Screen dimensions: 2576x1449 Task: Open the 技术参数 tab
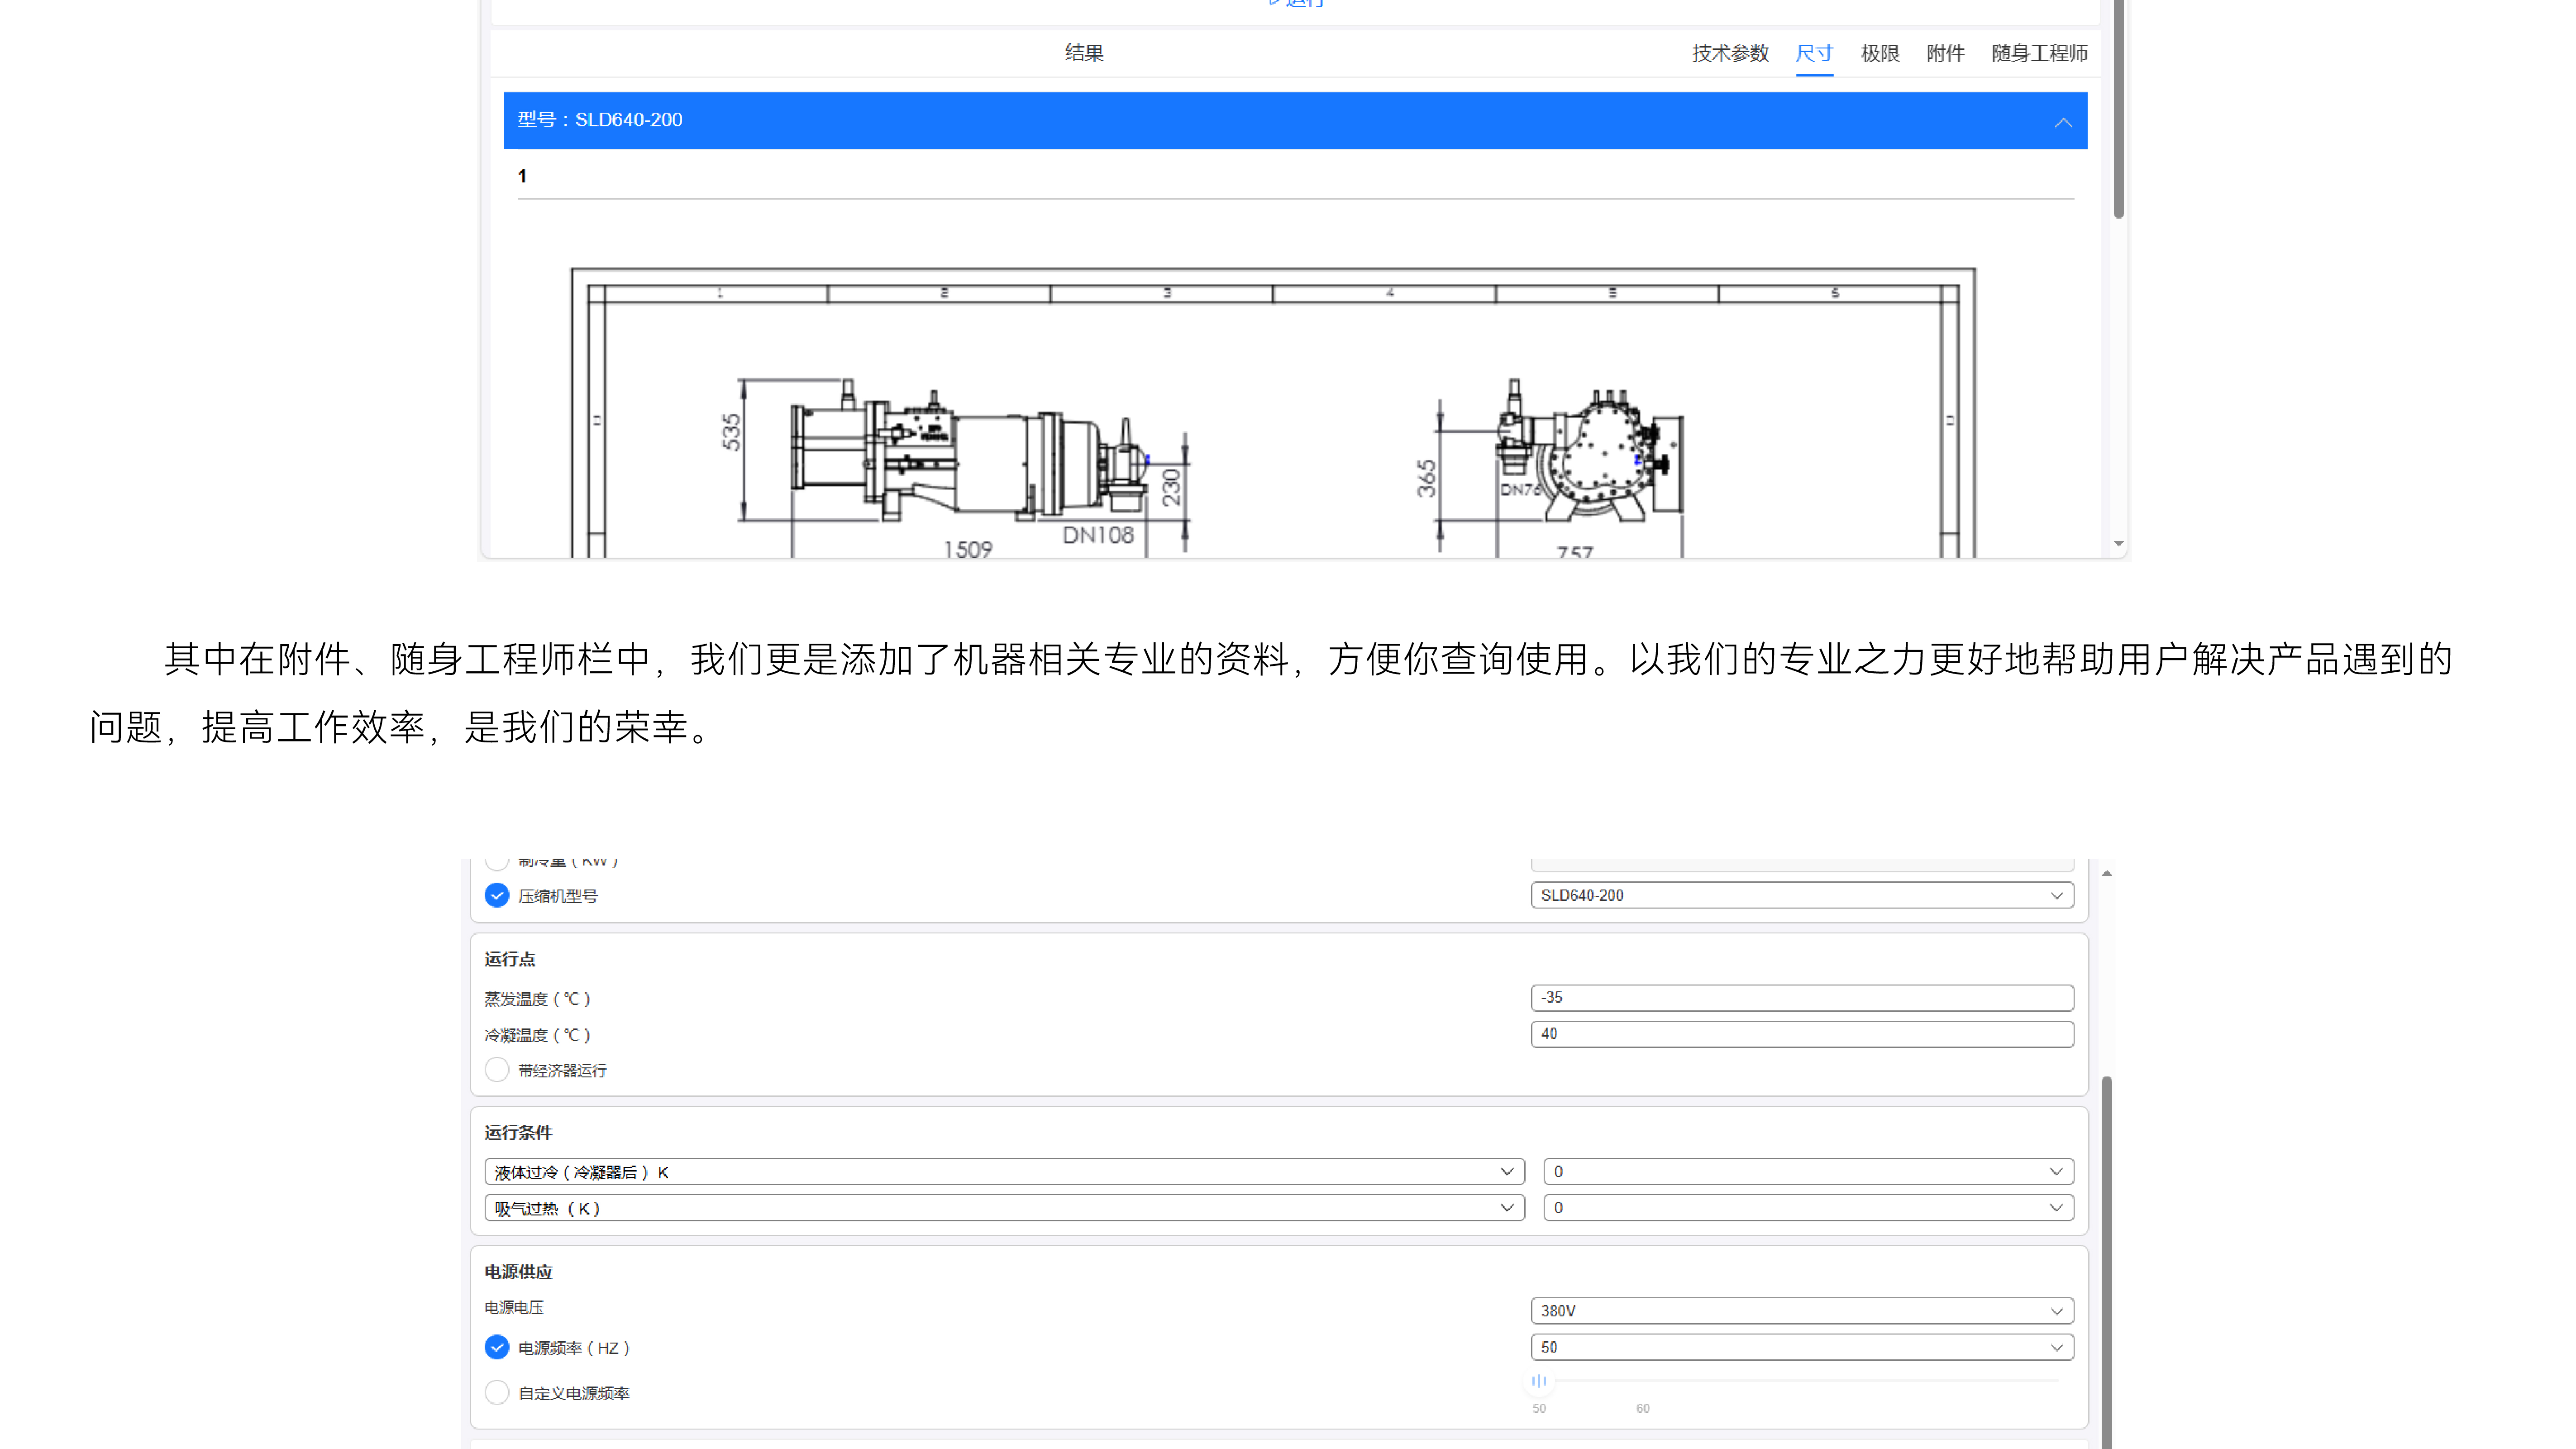(1730, 53)
